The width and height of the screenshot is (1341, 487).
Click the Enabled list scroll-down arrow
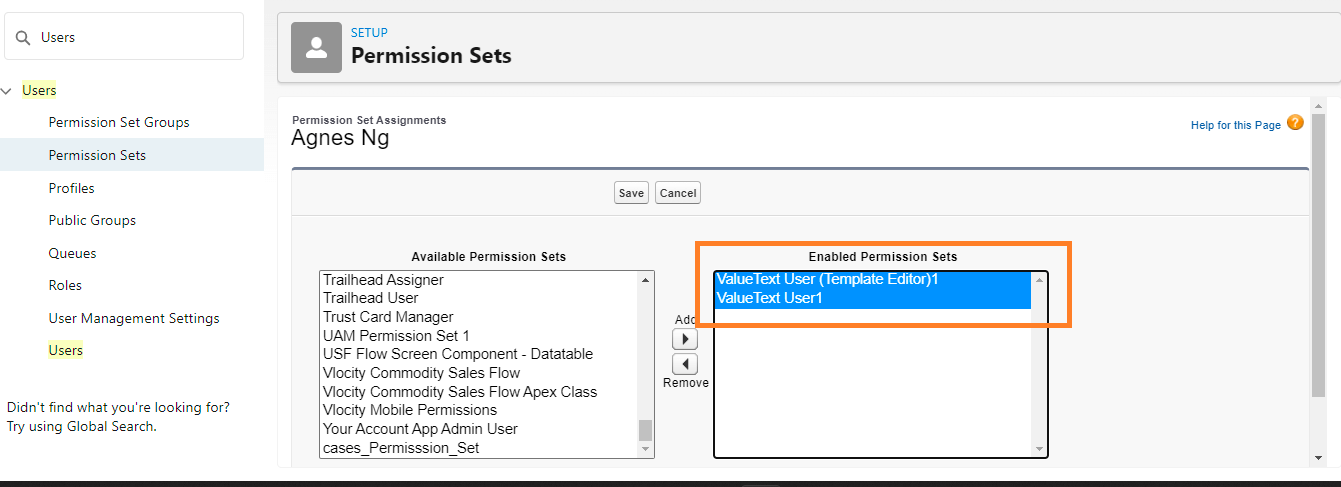click(1039, 449)
